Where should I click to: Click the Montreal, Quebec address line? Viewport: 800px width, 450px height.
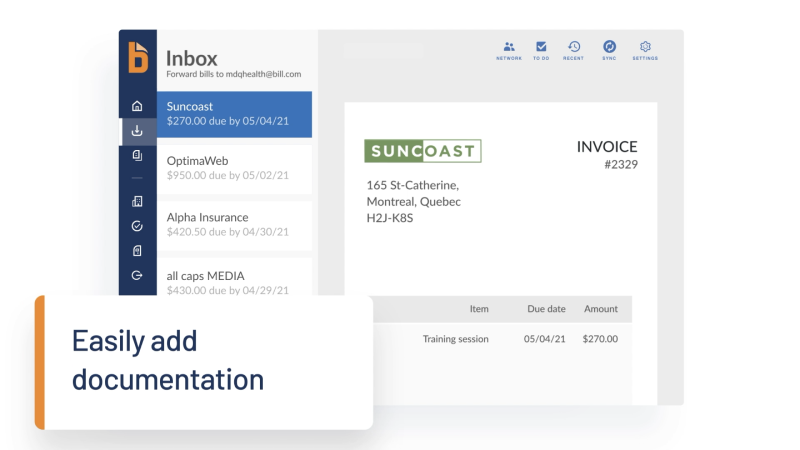tap(414, 202)
